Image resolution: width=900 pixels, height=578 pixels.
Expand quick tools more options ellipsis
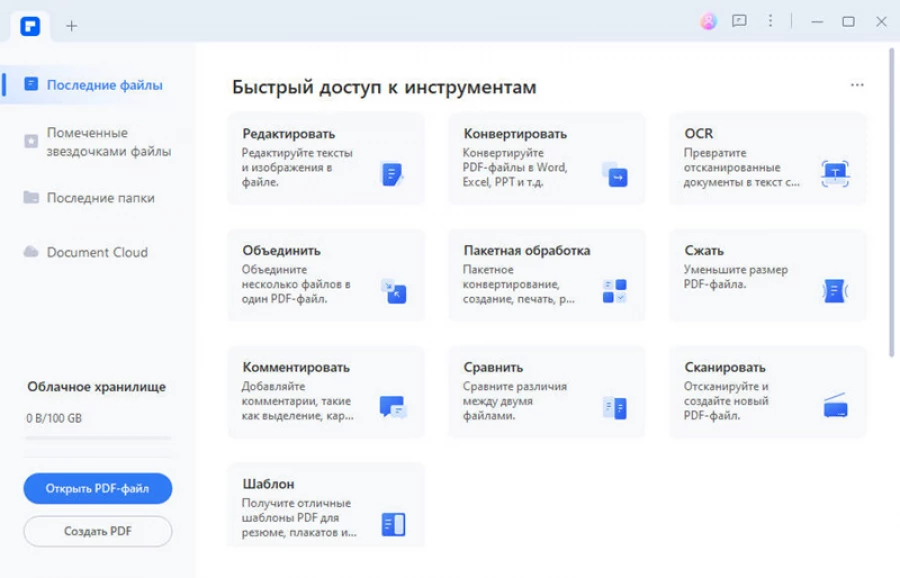(857, 86)
